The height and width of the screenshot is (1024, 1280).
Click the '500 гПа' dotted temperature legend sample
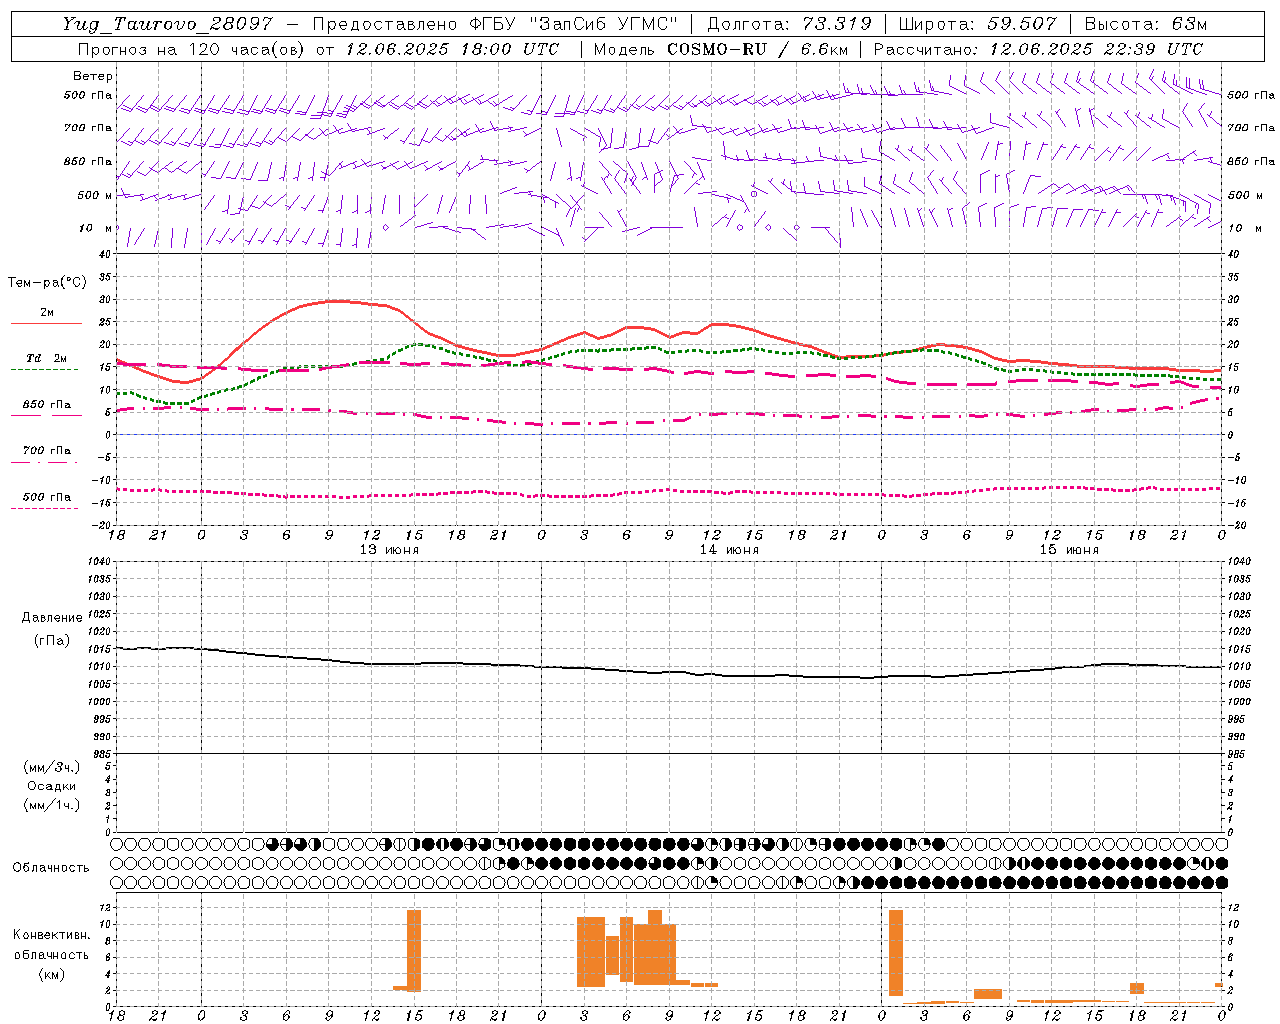point(44,508)
